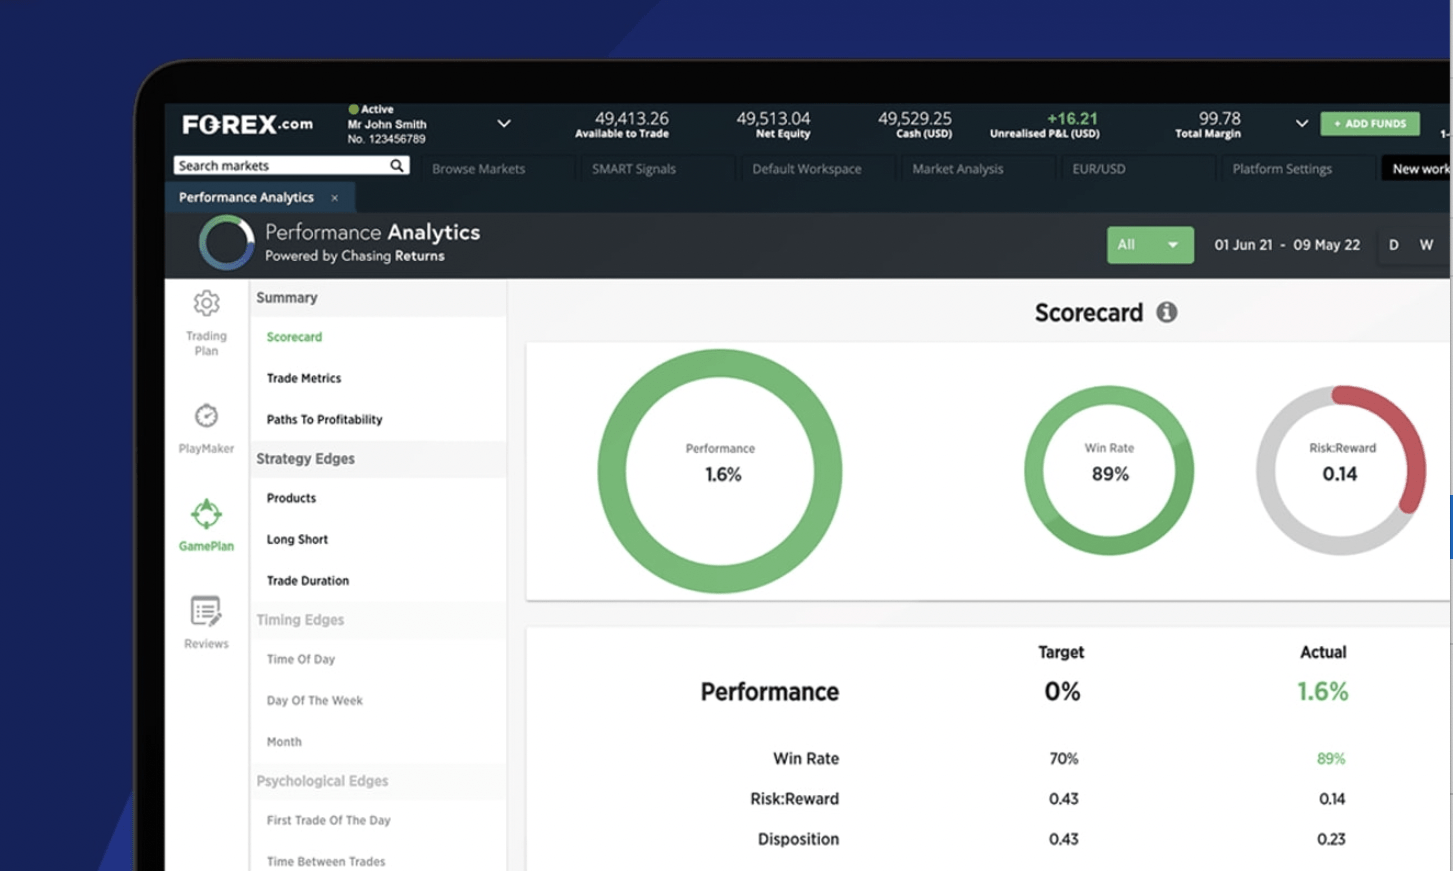Click the Risk:Reward 0.14 gauge
1453x871 pixels.
[1341, 471]
